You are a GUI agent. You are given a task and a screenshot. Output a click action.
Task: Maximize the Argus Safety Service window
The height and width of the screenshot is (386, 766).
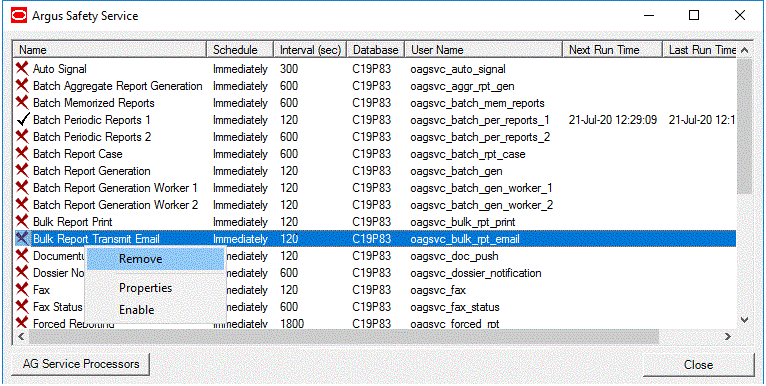click(694, 16)
